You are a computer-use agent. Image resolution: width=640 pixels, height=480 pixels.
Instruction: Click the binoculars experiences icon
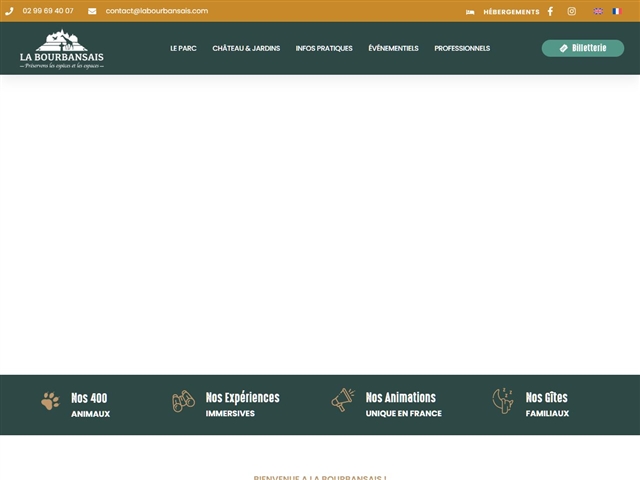[x=183, y=401]
